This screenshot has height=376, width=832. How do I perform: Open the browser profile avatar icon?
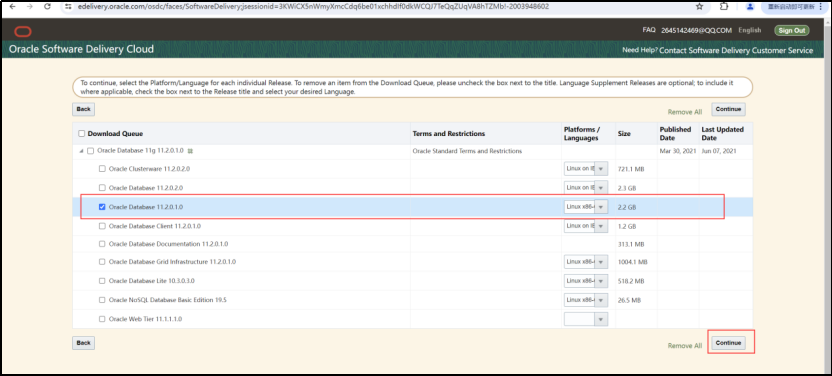click(750, 7)
